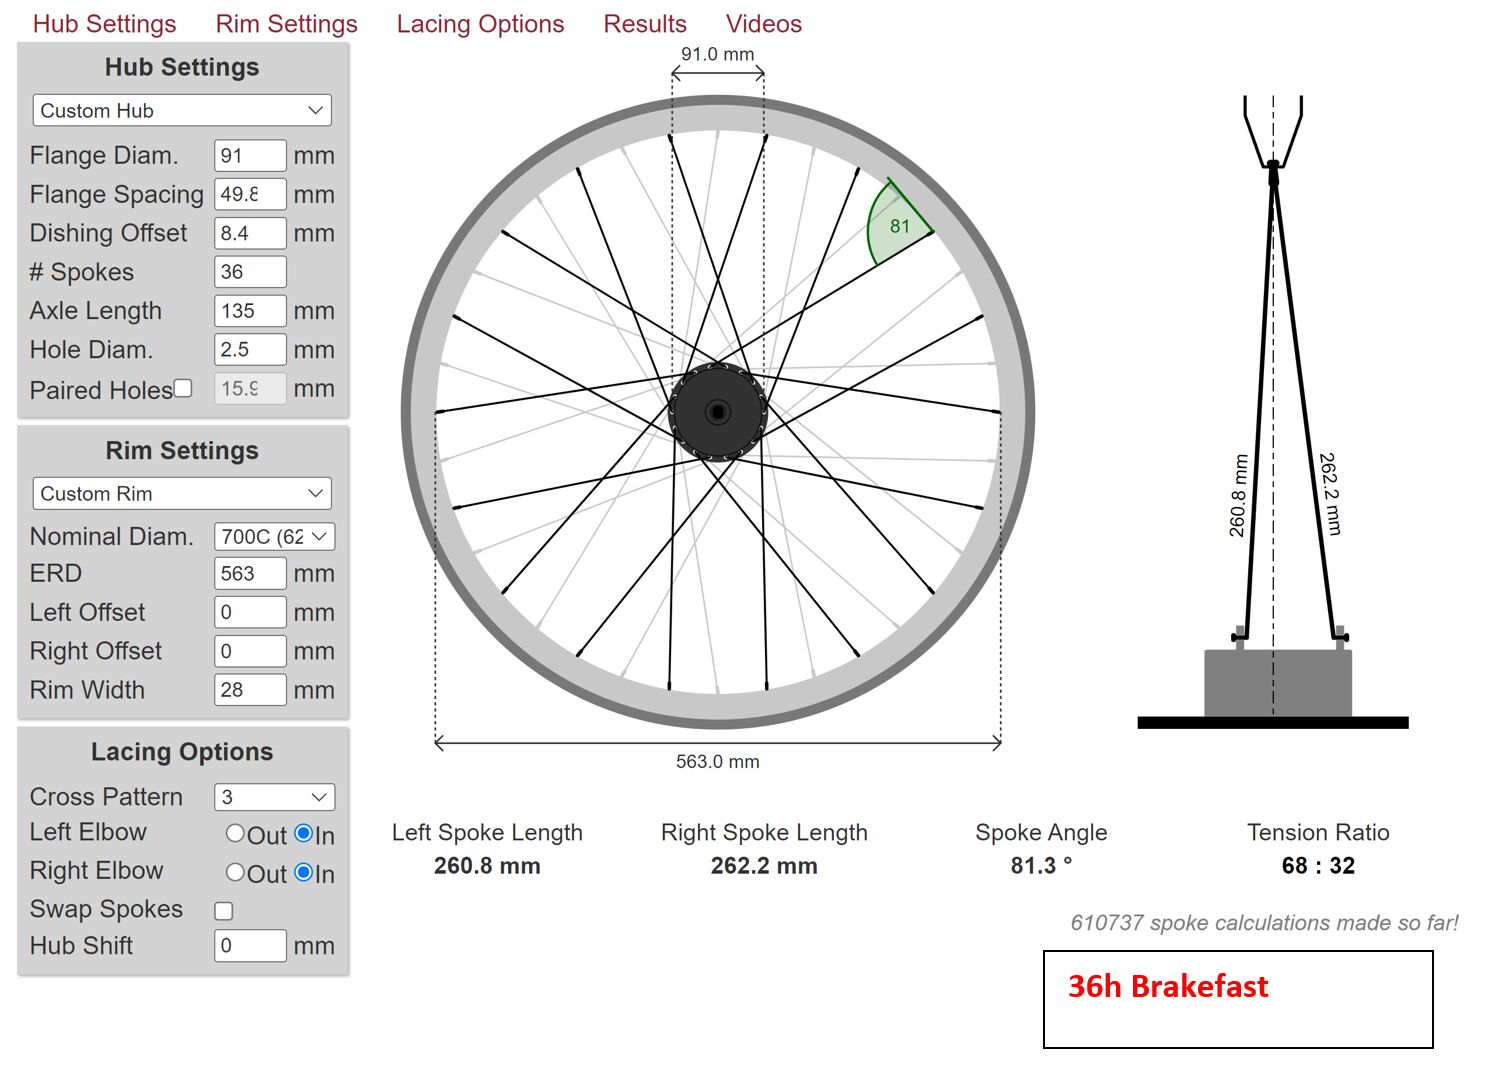Screen dimensions: 1488x1081
Task: Click the Hub Shift input field
Action: (250, 945)
